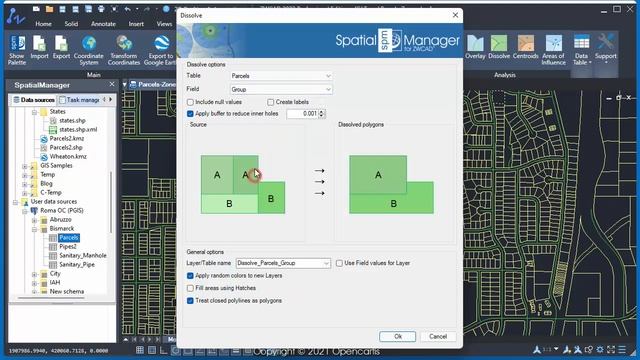Click the tab scroll right arrow
The height and width of the screenshot is (360, 640).
tap(111, 100)
